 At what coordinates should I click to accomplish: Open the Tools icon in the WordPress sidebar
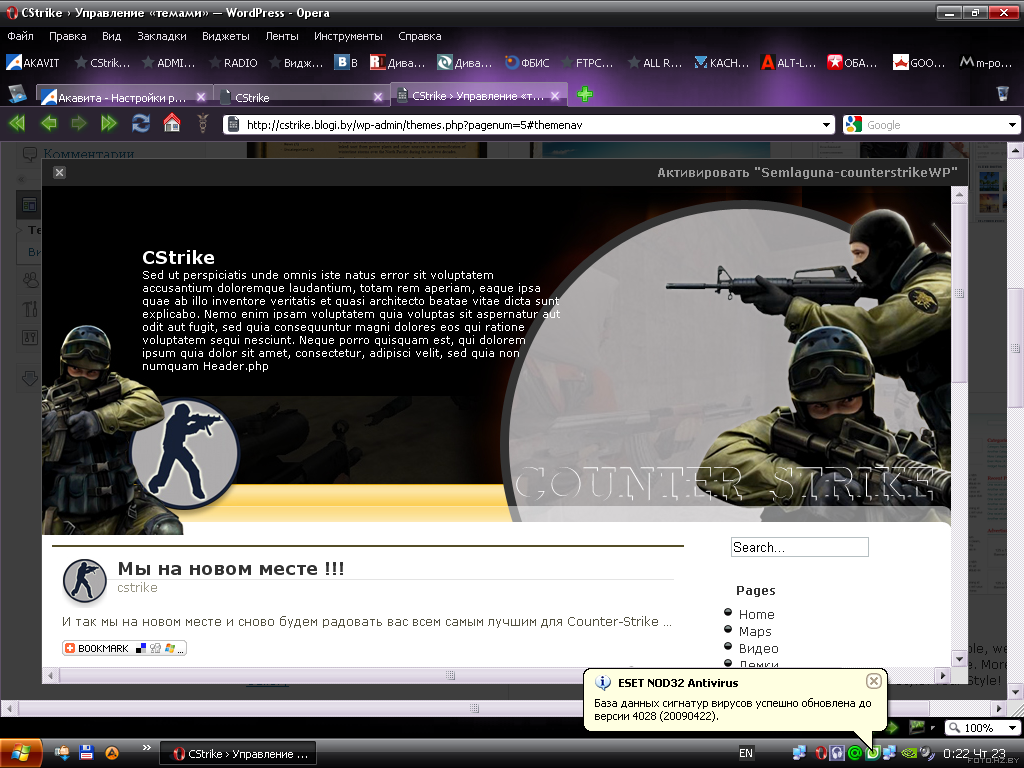pyautogui.click(x=30, y=308)
